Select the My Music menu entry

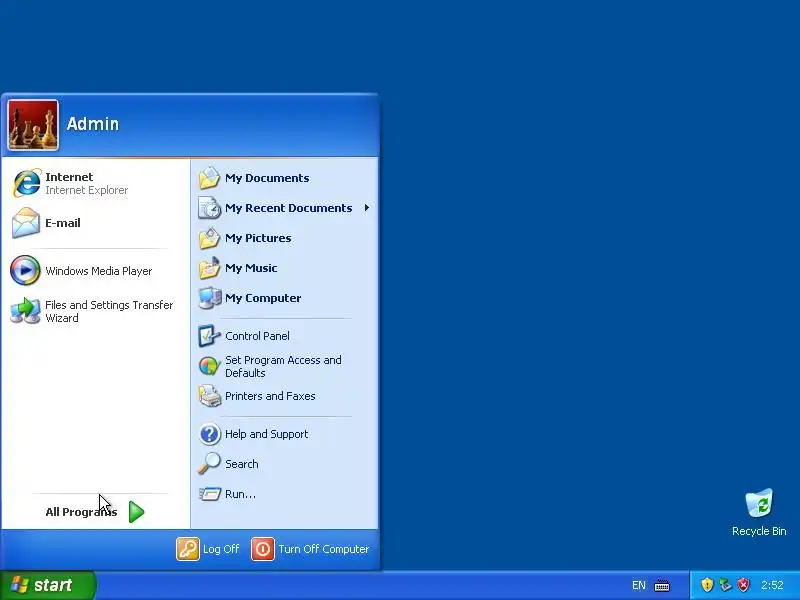[x=286, y=268]
